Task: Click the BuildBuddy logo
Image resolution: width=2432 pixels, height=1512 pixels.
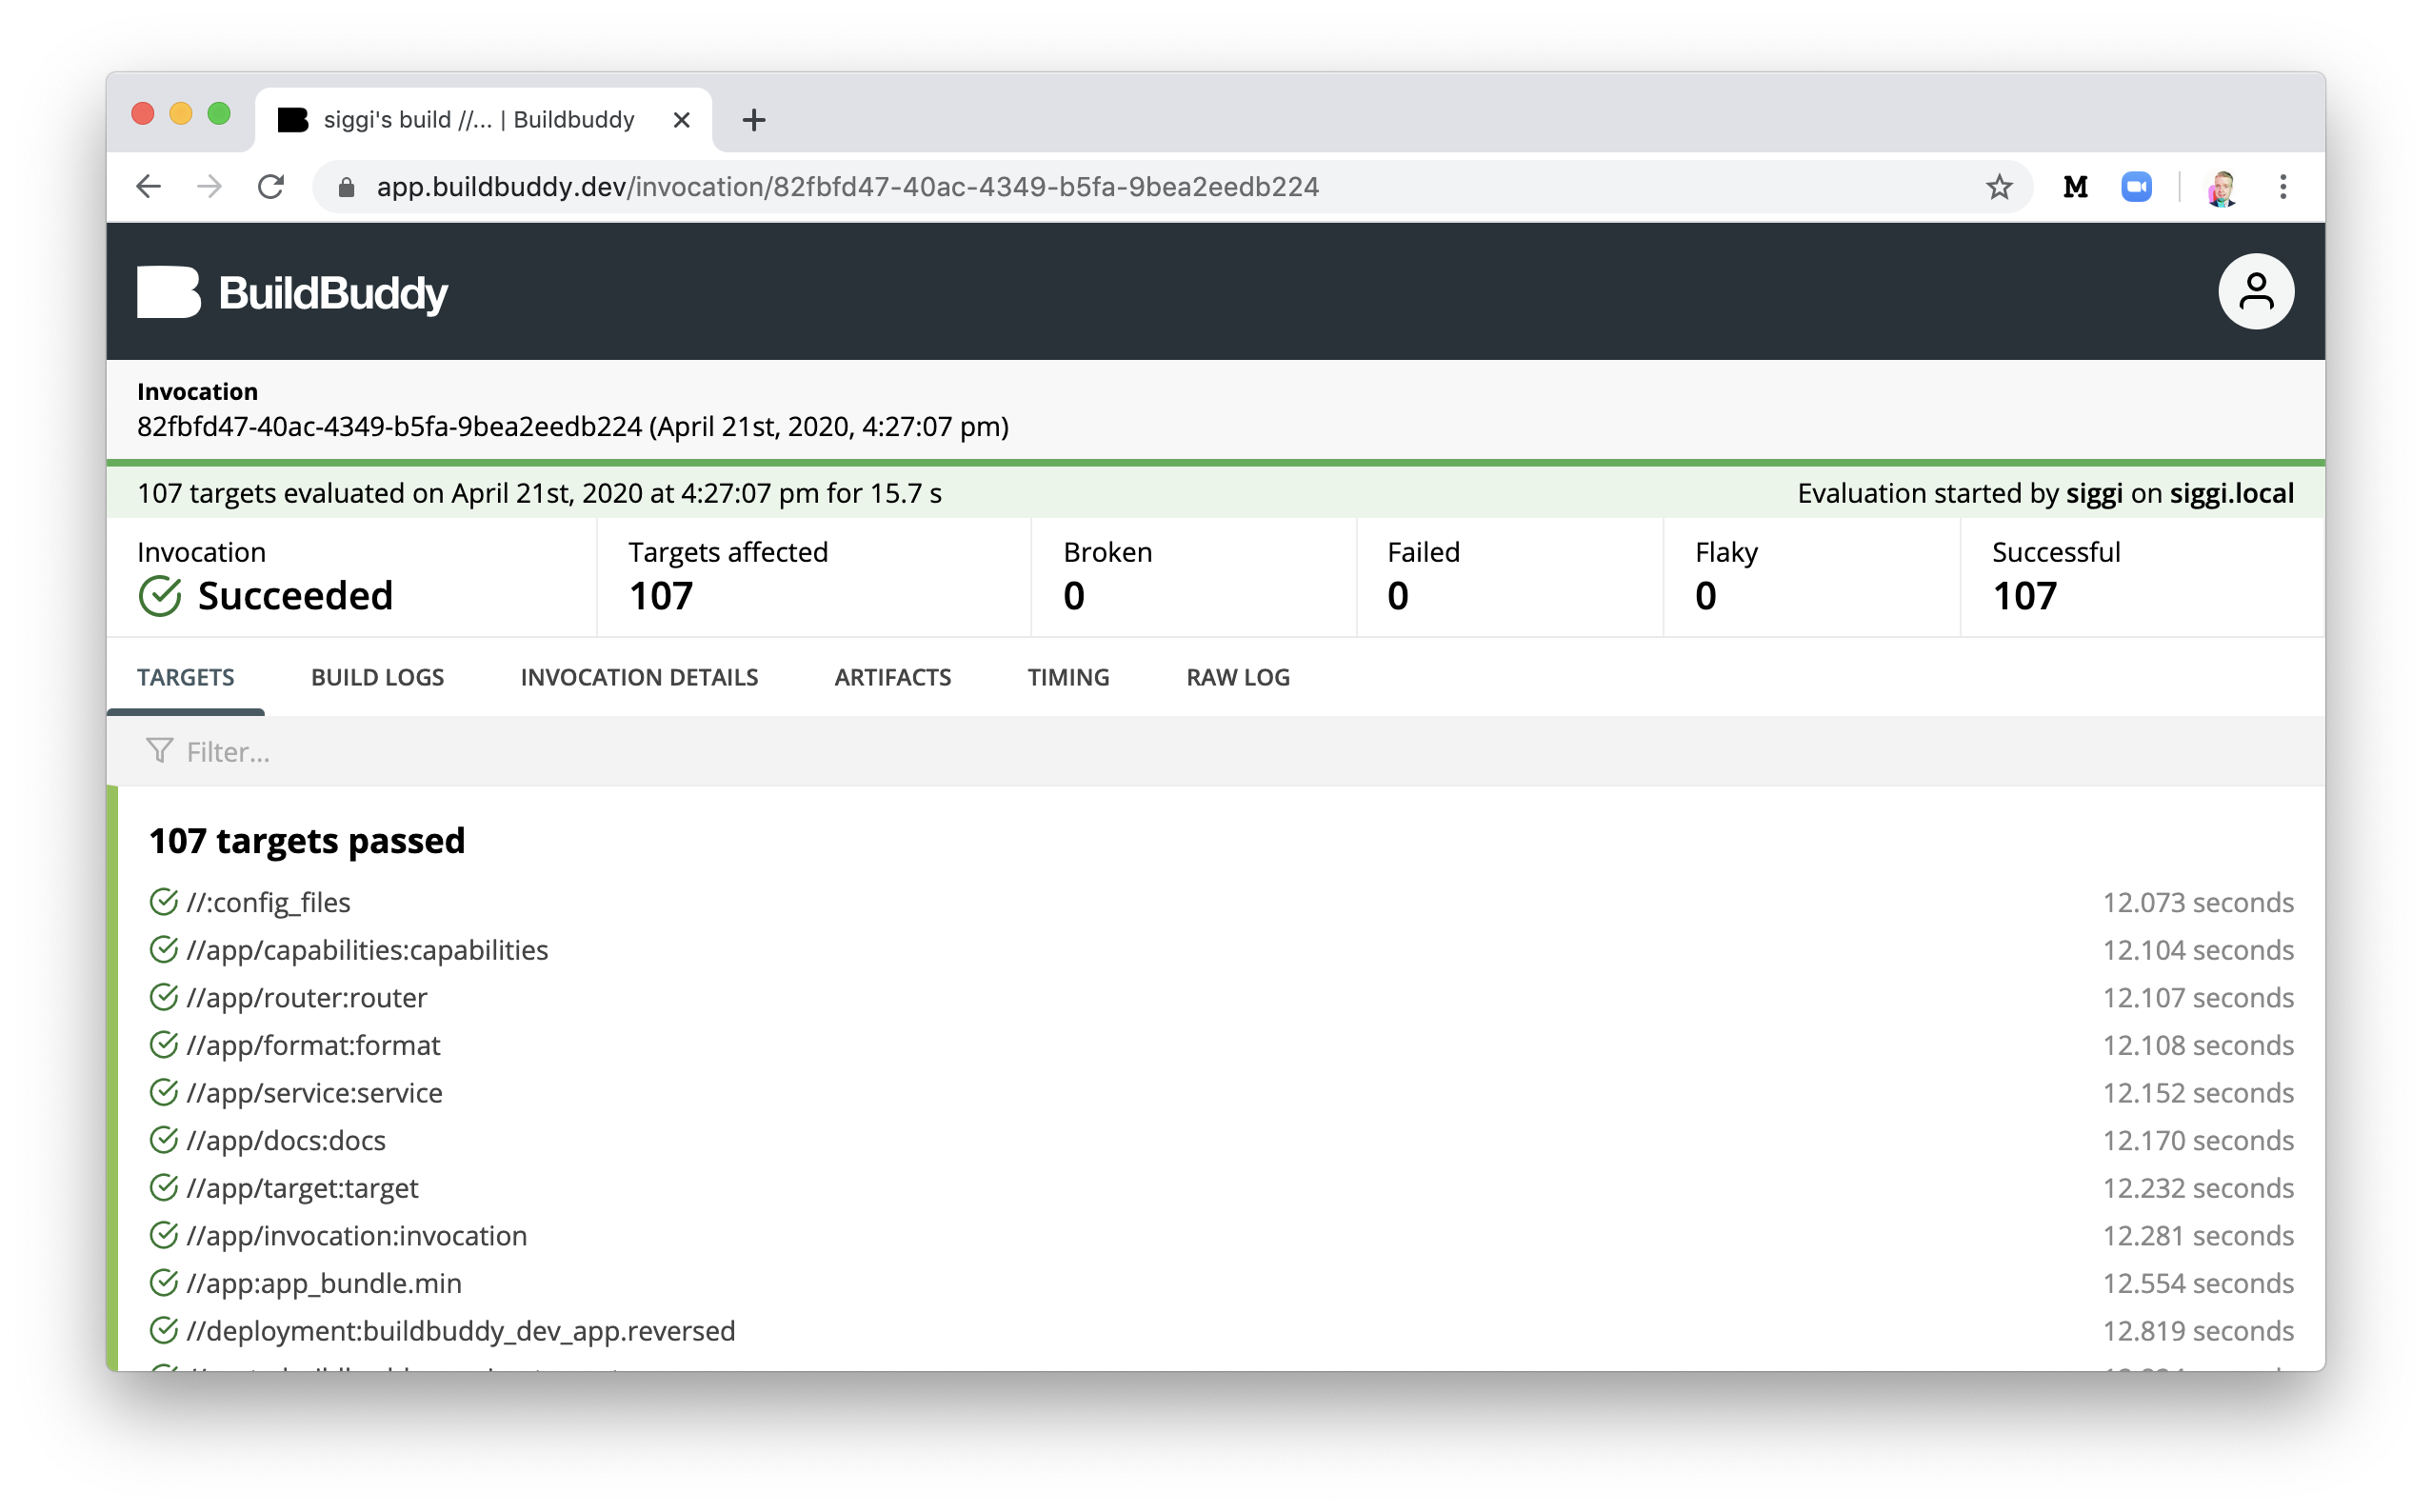Action: tap(292, 292)
